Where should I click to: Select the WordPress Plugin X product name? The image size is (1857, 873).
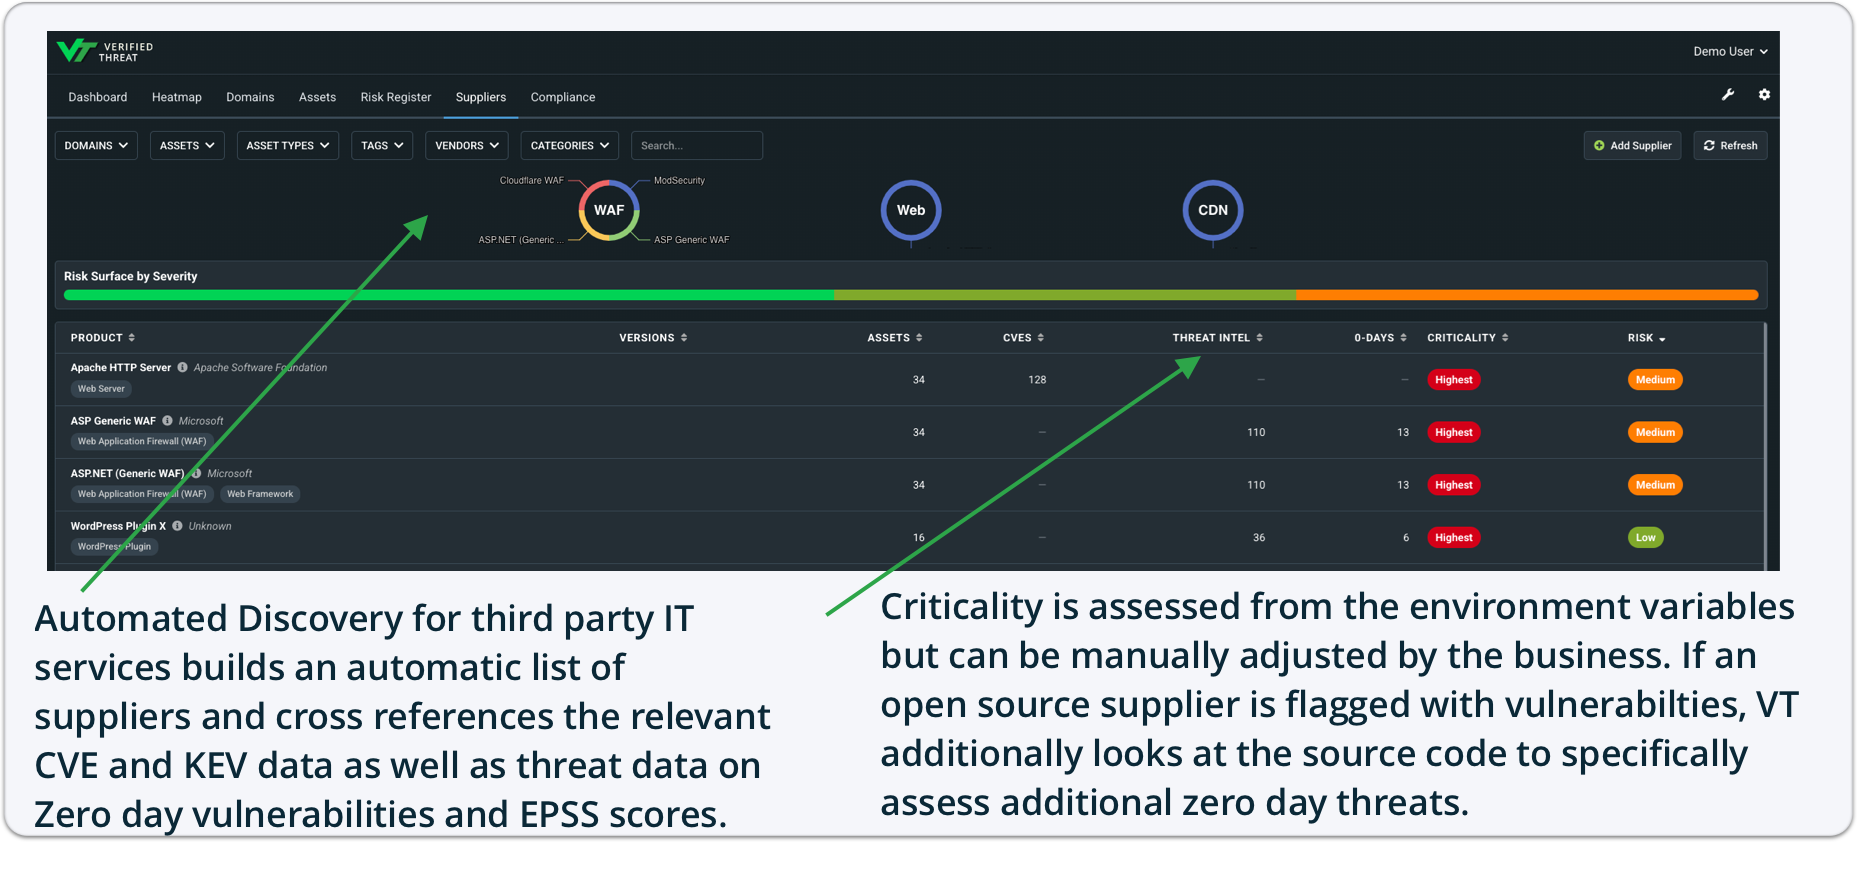click(118, 526)
